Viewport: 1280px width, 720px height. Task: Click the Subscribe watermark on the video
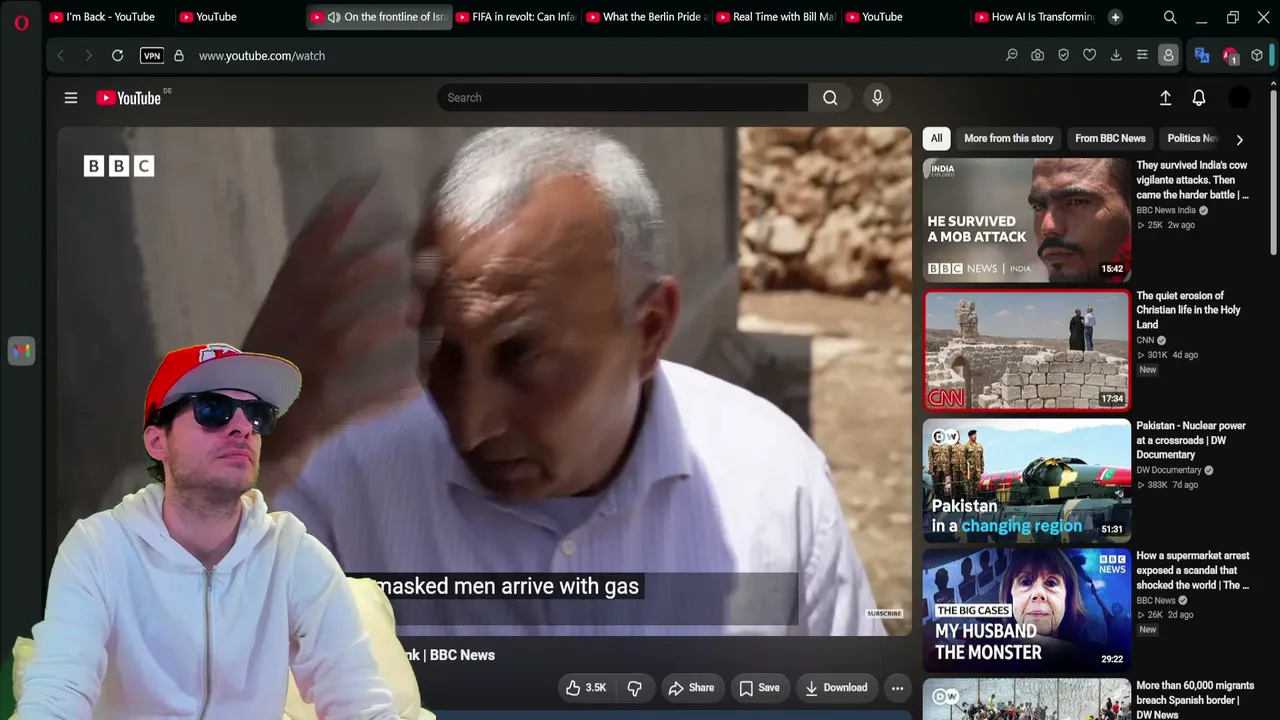[884, 613]
